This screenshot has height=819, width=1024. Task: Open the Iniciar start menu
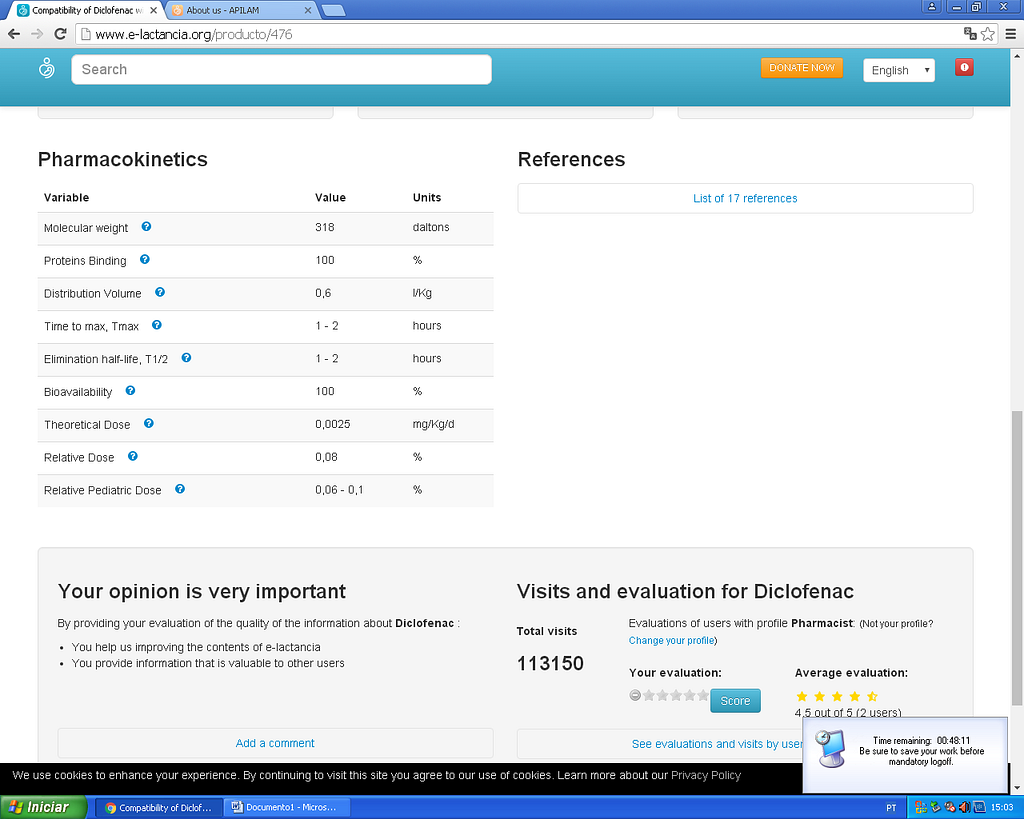(43, 807)
